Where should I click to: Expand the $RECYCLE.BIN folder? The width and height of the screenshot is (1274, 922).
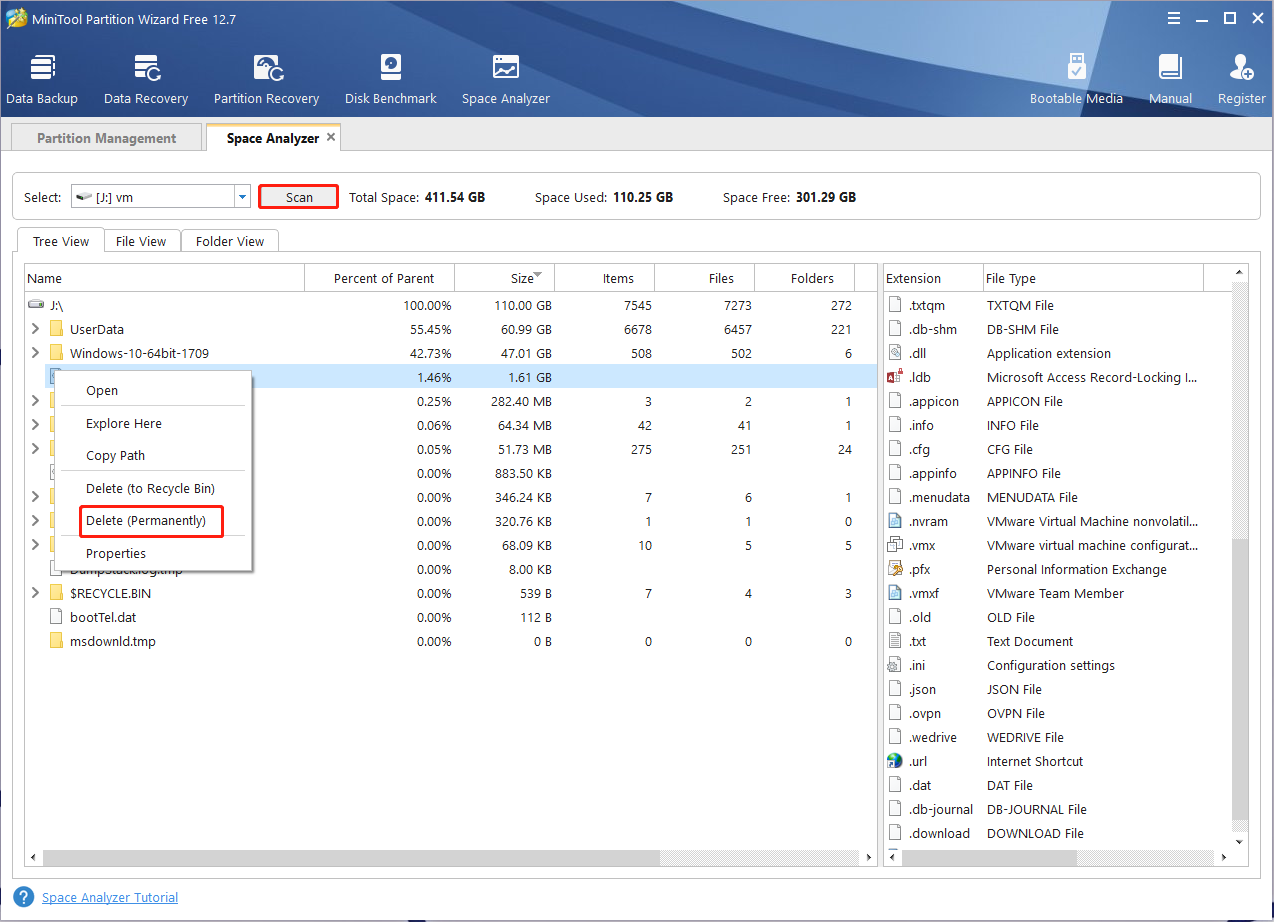[35, 592]
